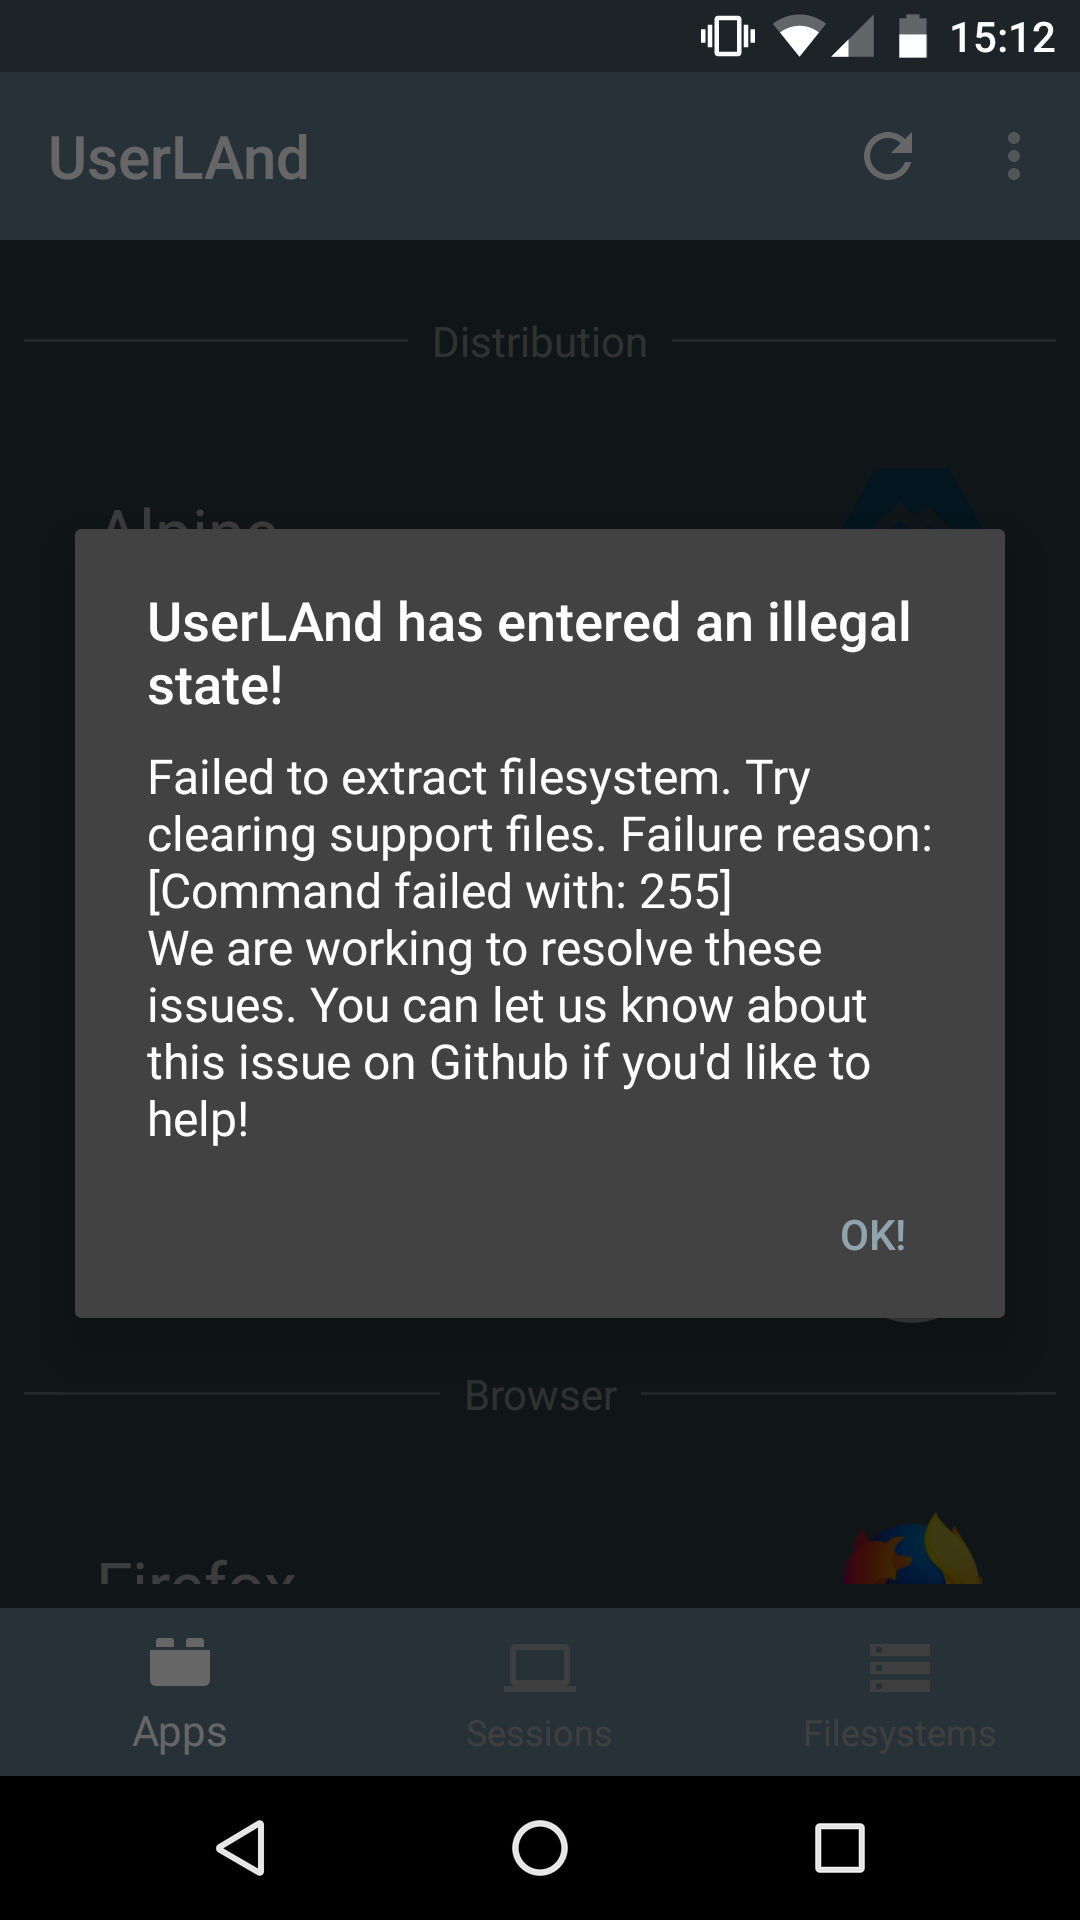Tap the Browser section header
Viewport: 1080px width, 1920px height.
coord(539,1395)
